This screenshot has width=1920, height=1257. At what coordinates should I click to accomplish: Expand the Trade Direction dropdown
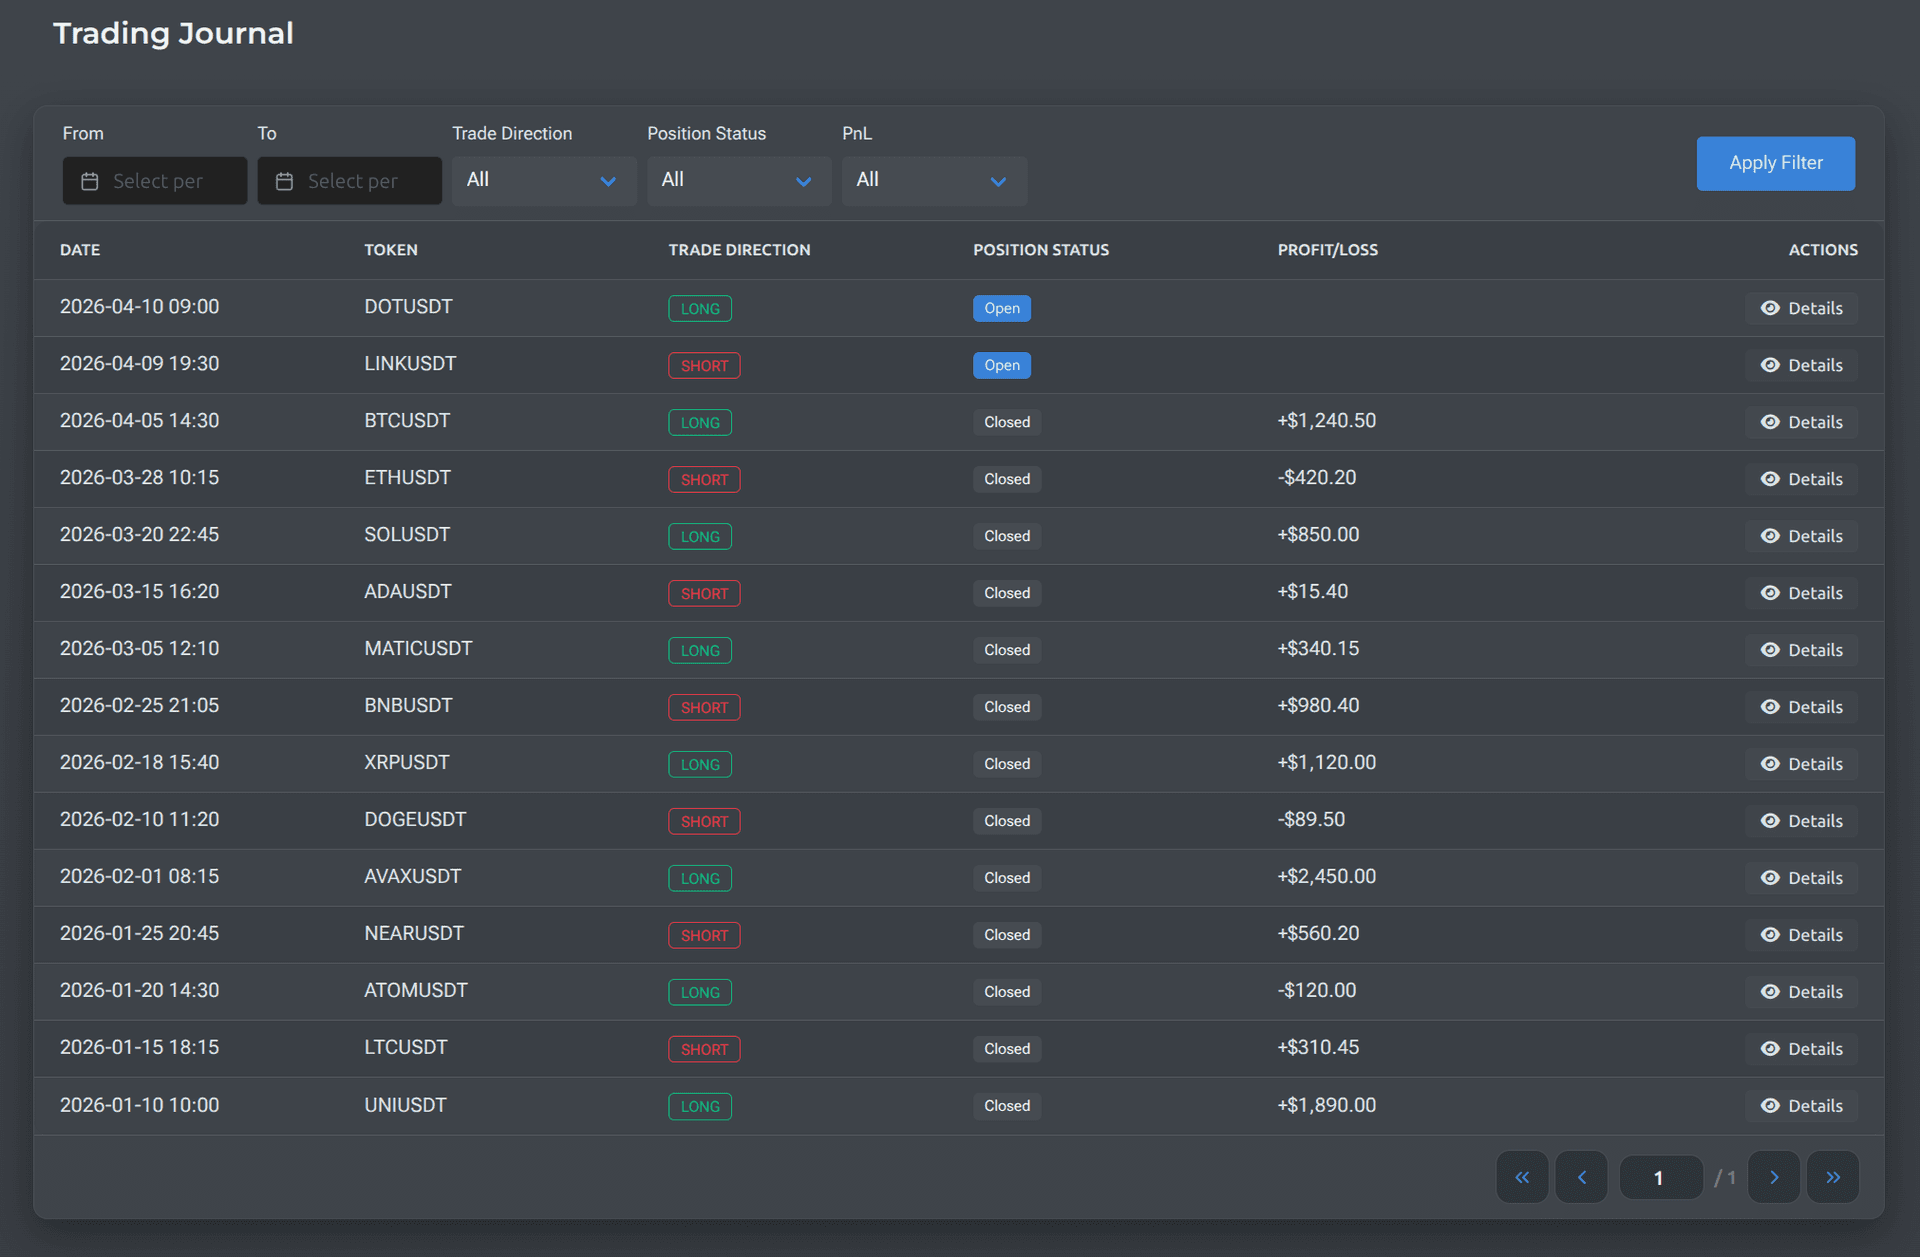pos(544,181)
